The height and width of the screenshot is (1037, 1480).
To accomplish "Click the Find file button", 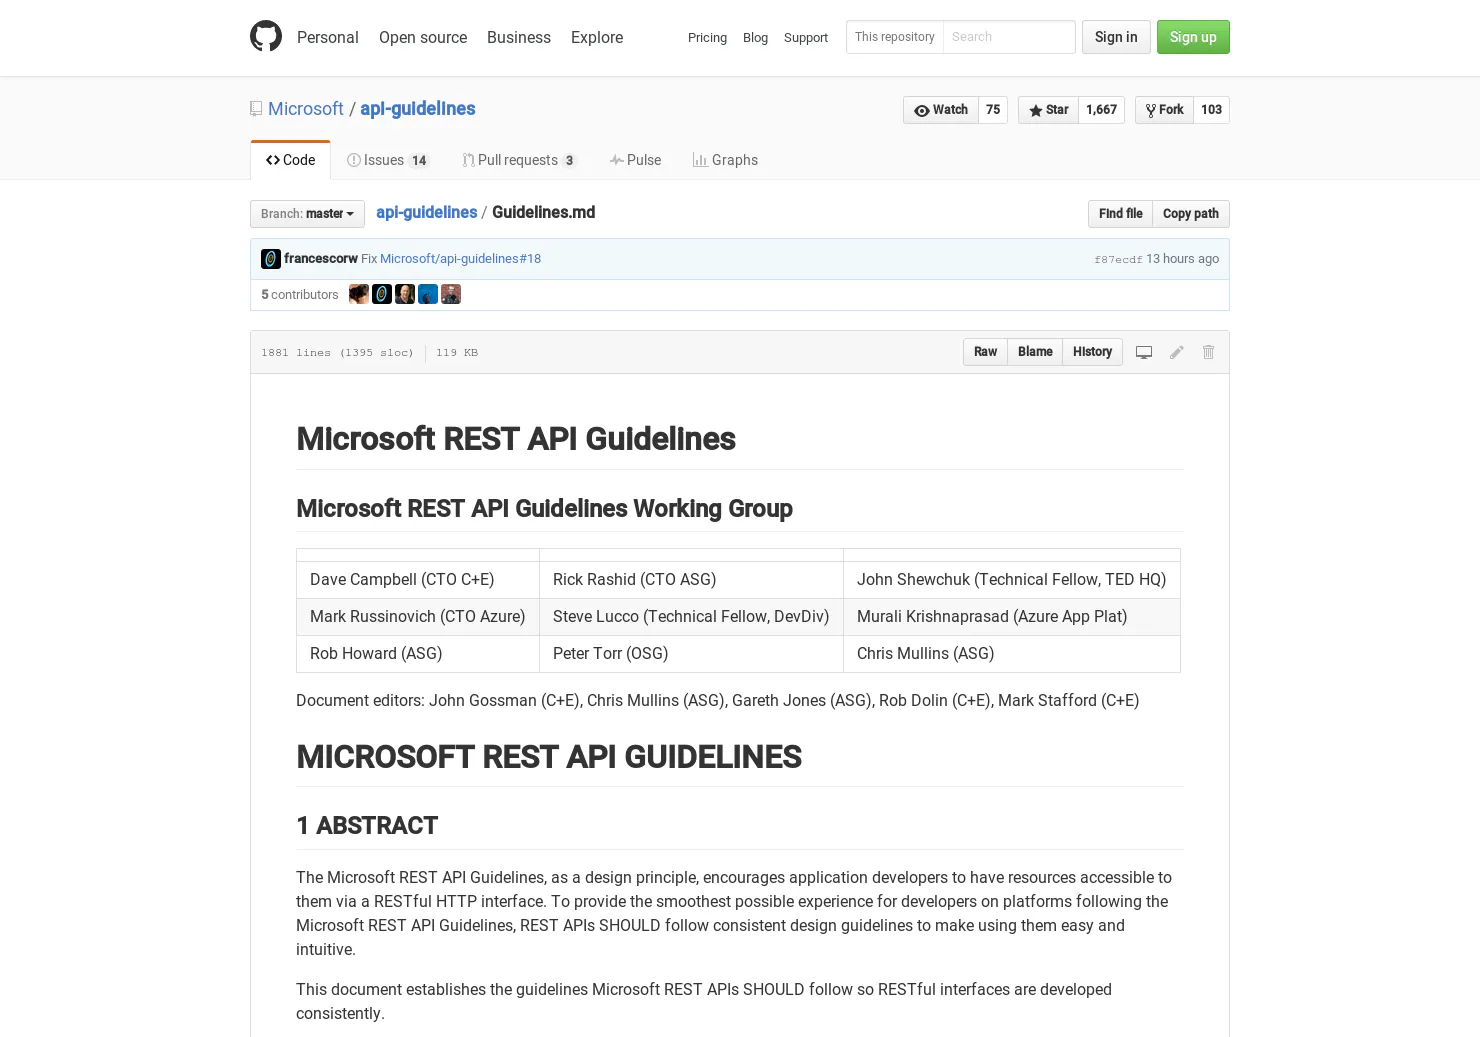I will (1120, 214).
